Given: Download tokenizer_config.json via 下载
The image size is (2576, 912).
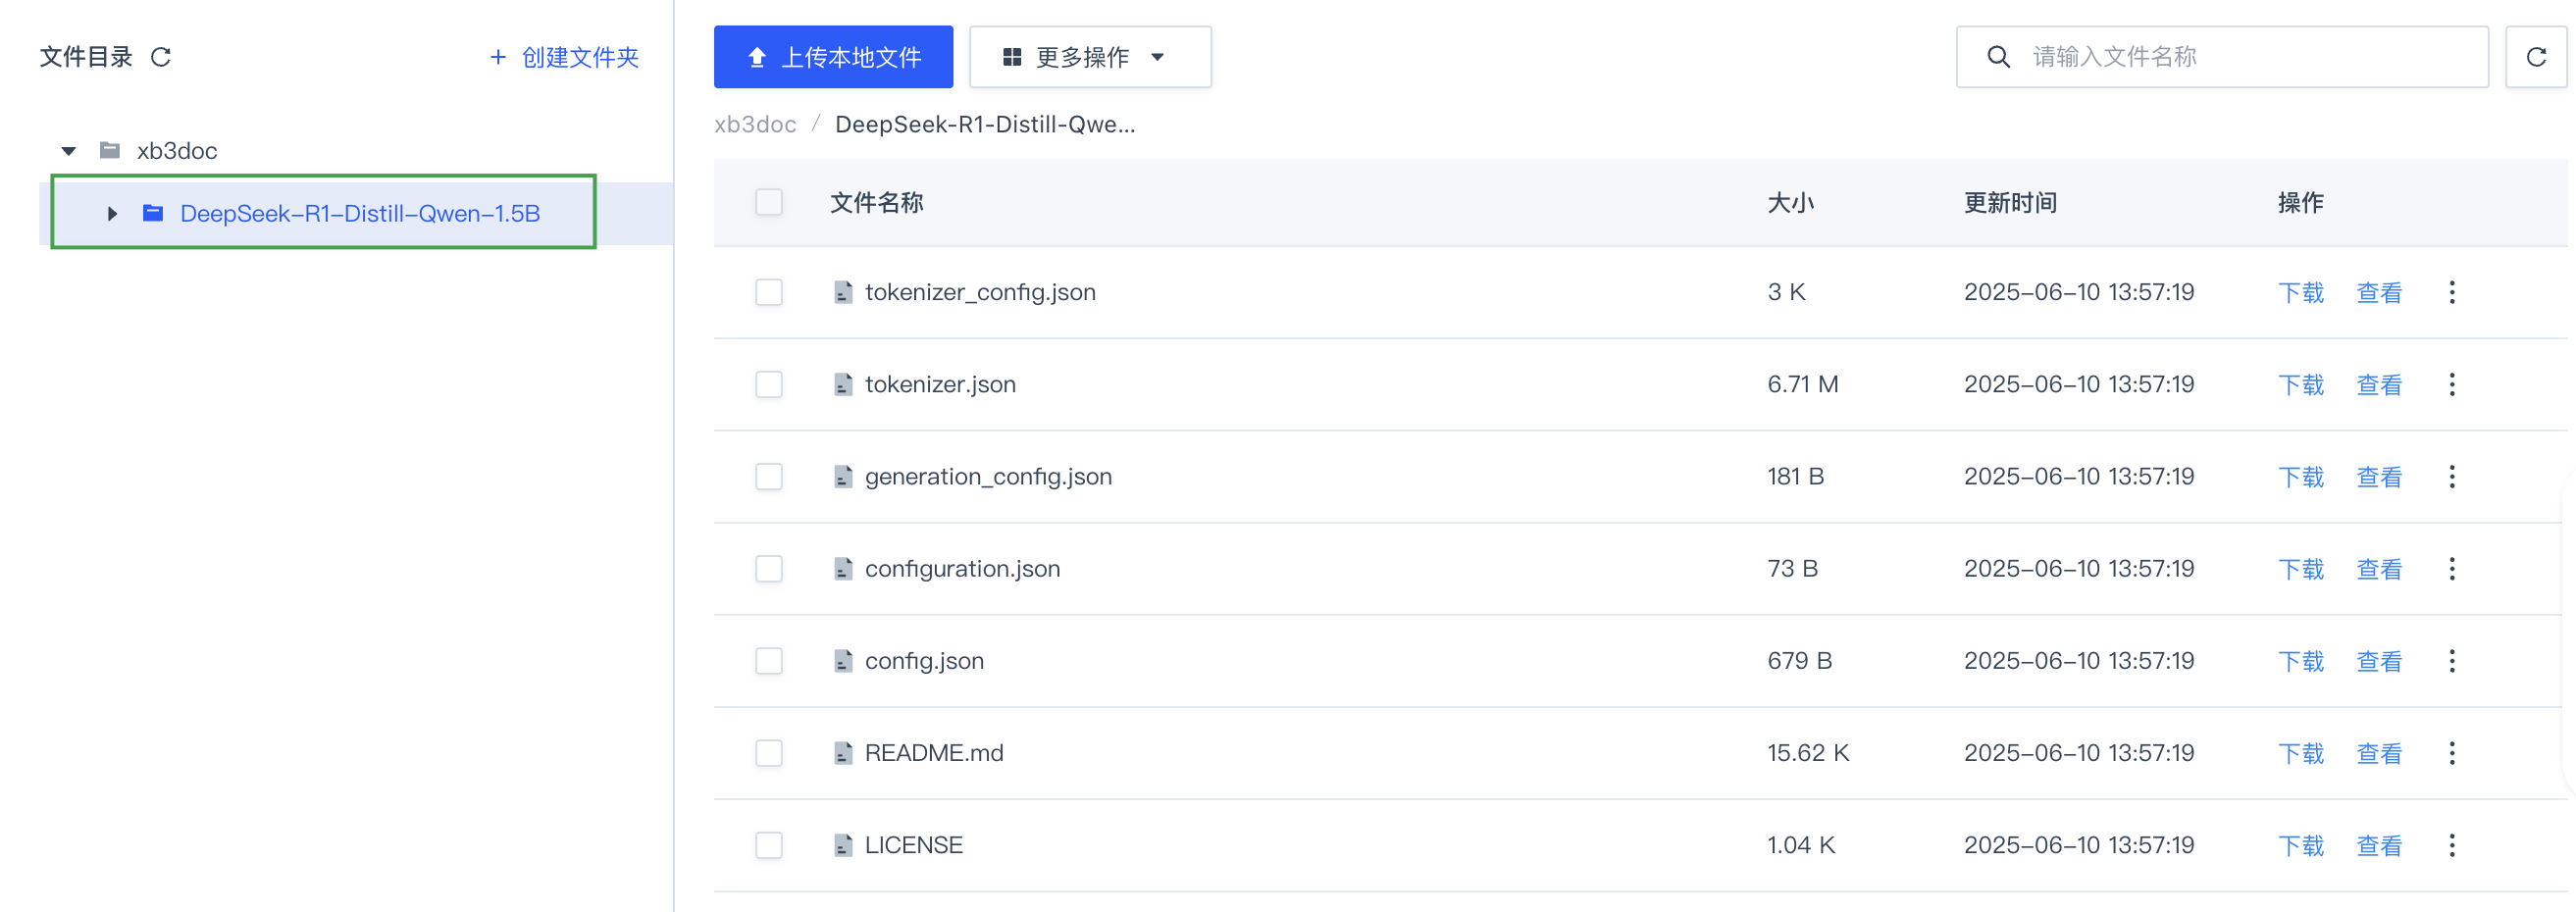Looking at the screenshot, I should (2301, 292).
